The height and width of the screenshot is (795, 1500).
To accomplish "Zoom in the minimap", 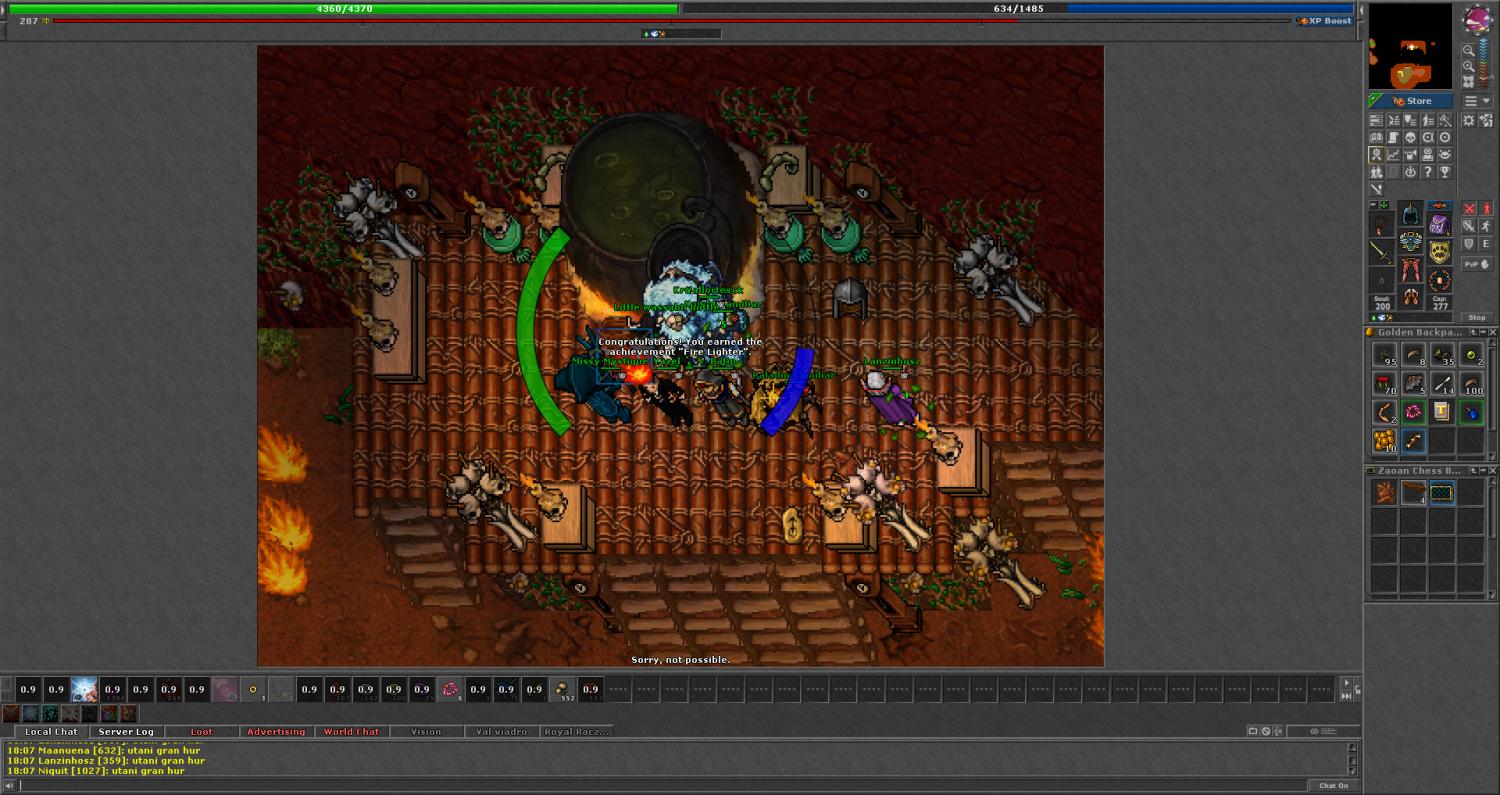I will tap(1468, 66).
